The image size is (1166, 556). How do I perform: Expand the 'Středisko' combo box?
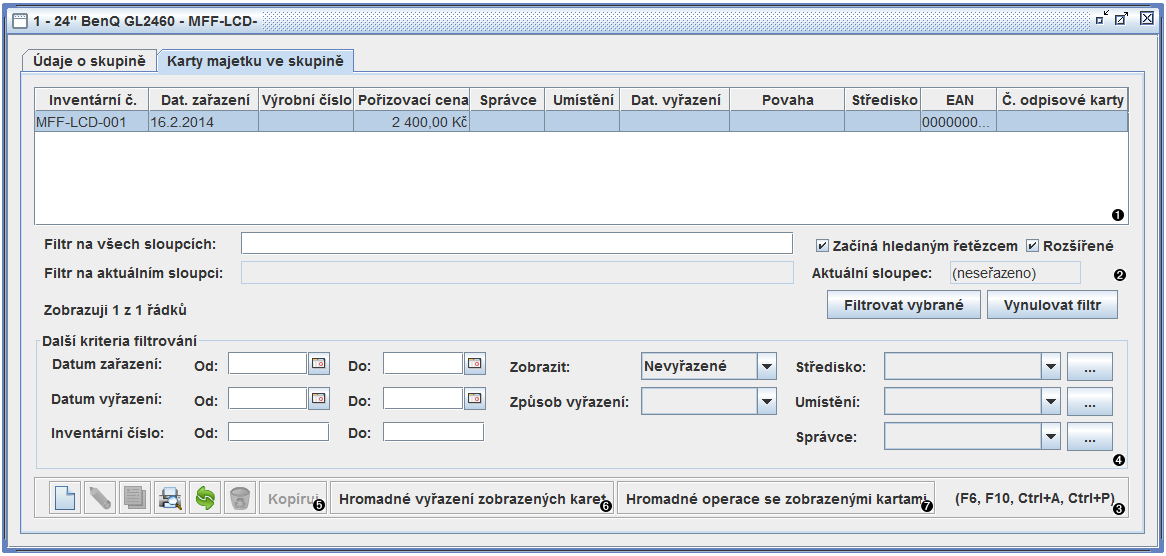click(x=1050, y=366)
